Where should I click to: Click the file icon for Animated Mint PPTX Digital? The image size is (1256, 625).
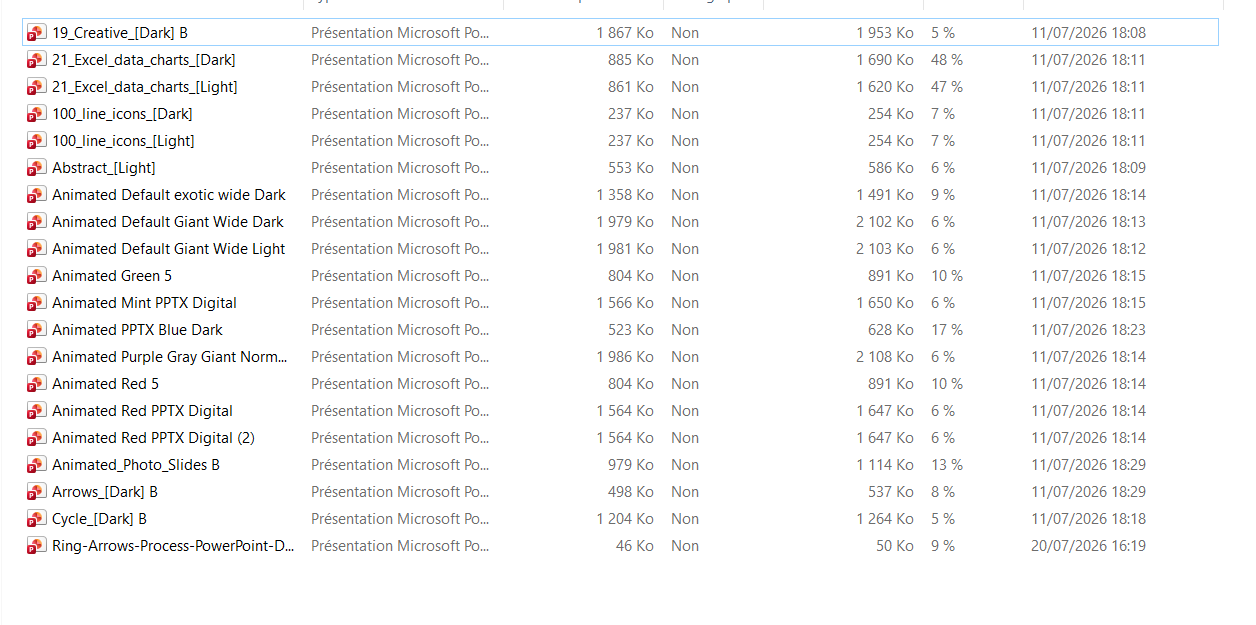pyautogui.click(x=37, y=303)
